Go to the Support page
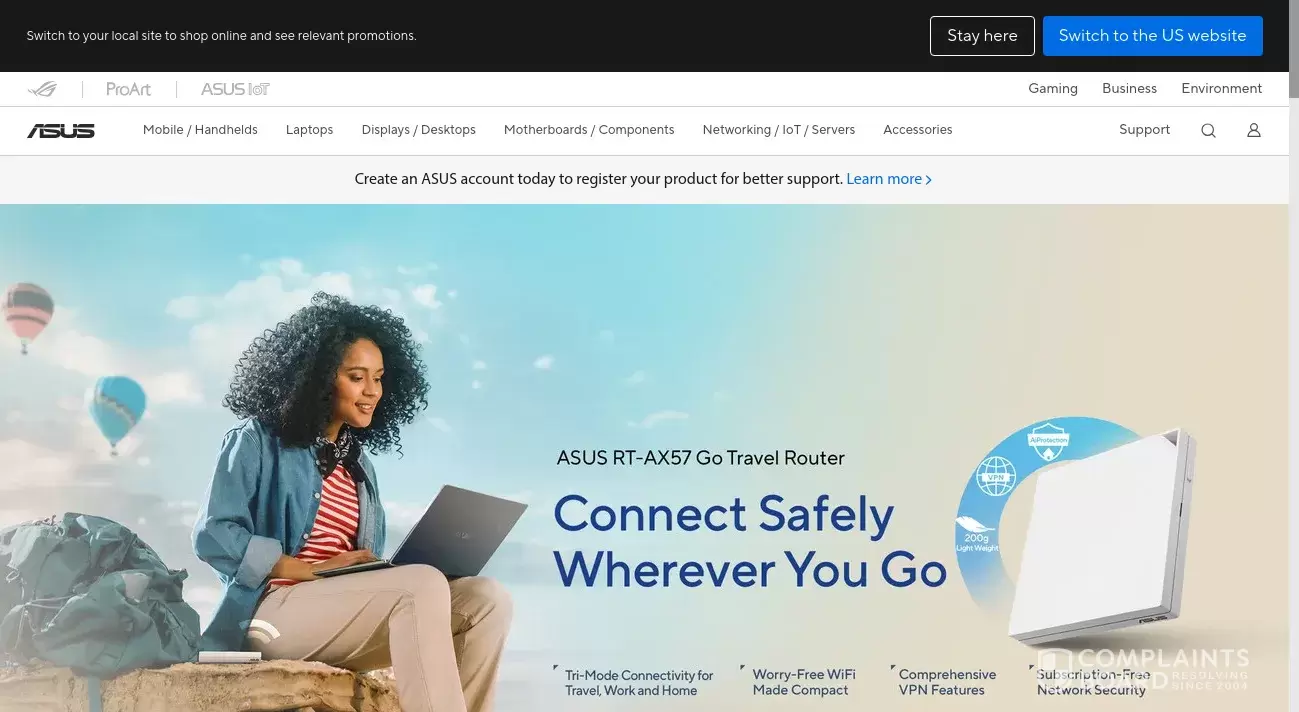The width and height of the screenshot is (1299, 712). tap(1144, 130)
